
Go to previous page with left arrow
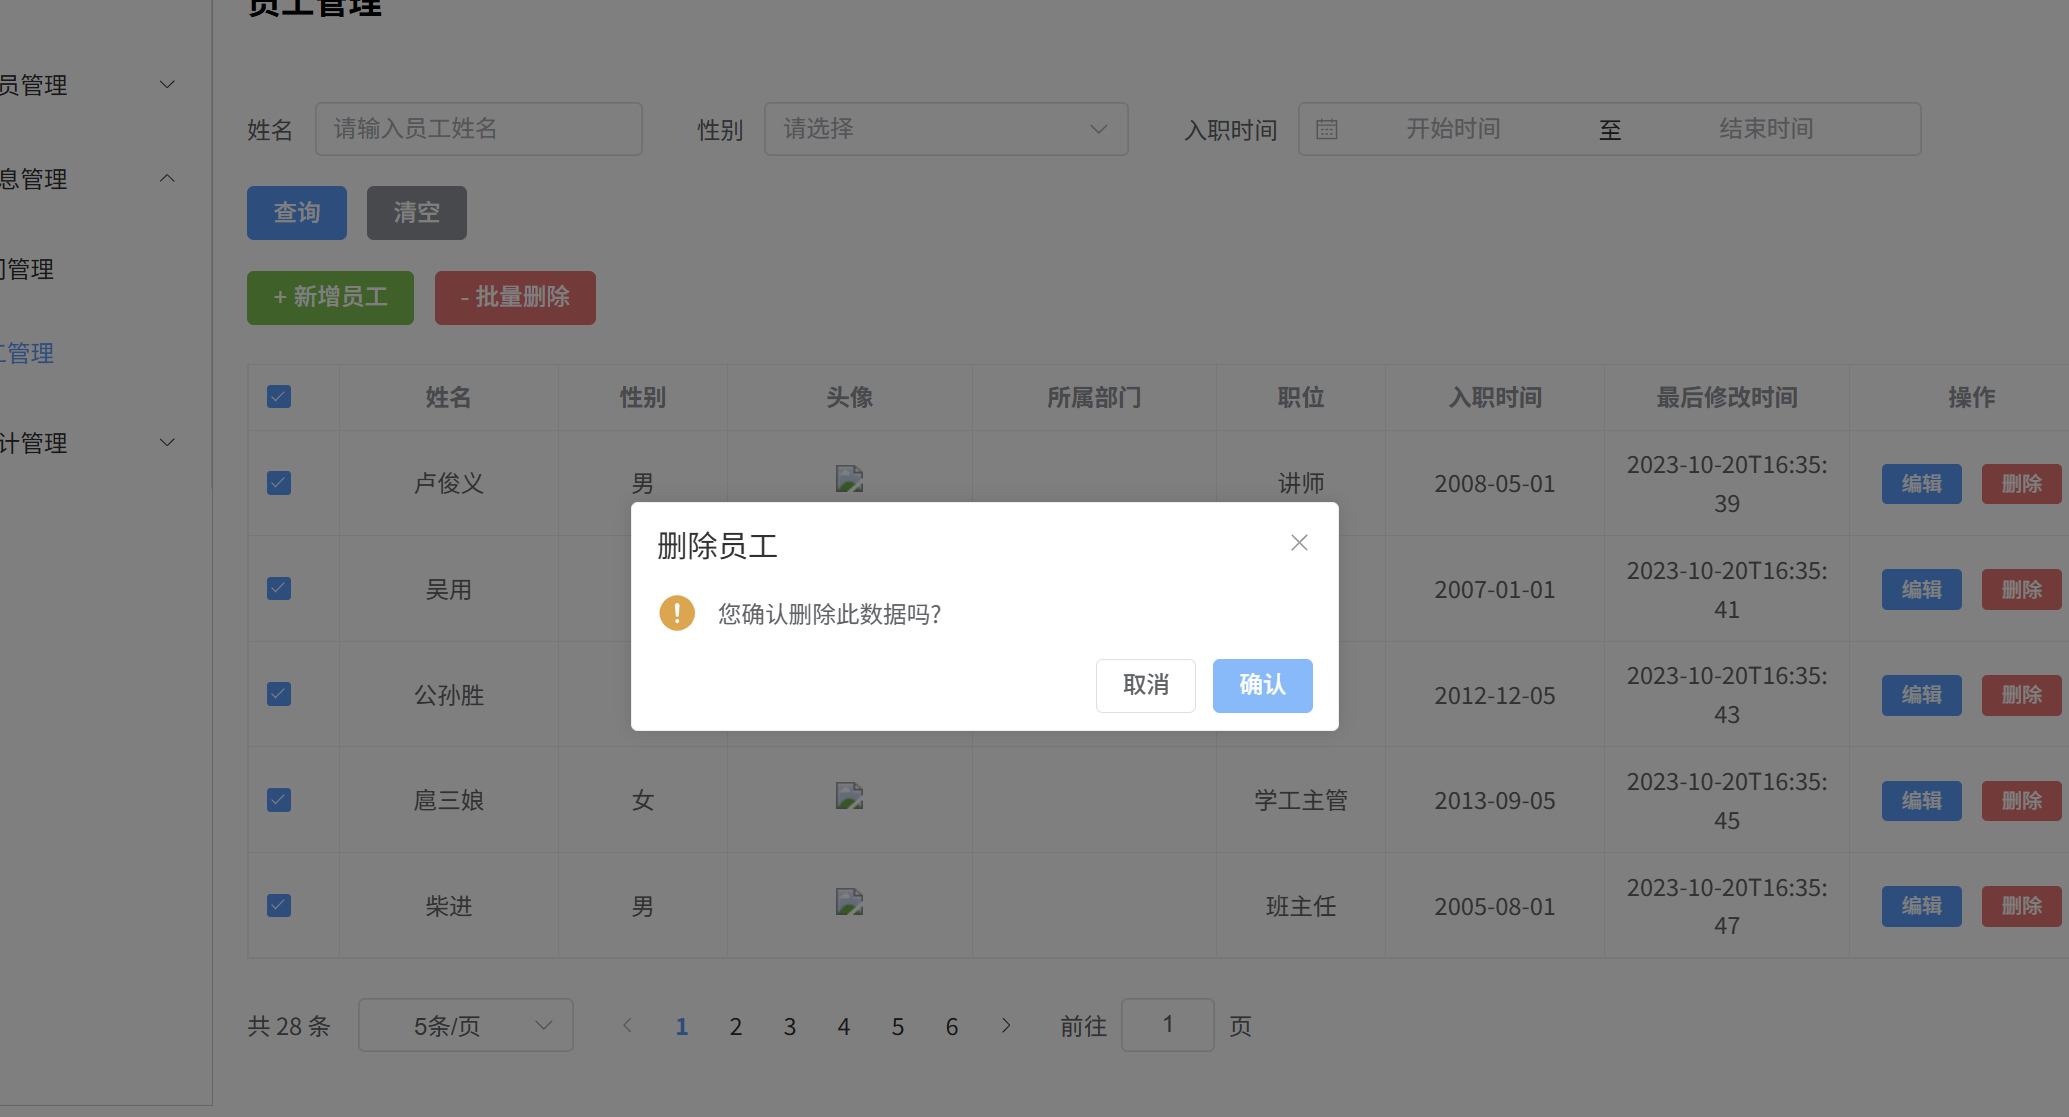[x=627, y=1026]
